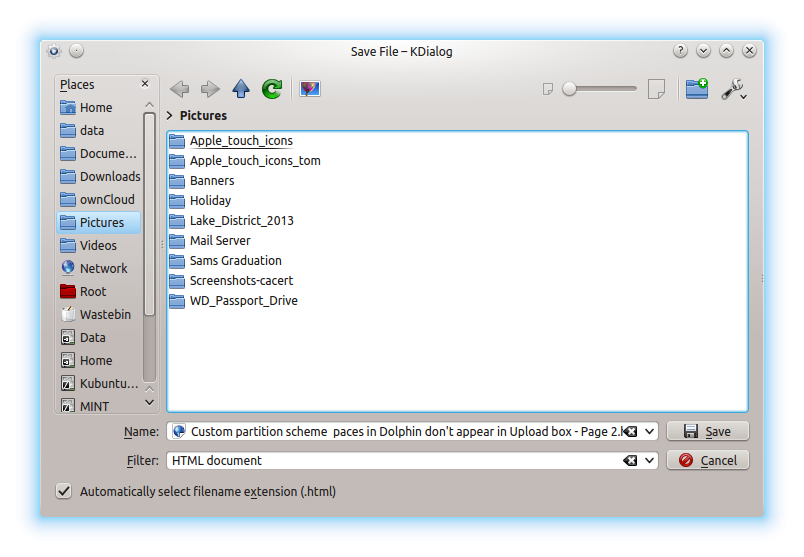The width and height of the screenshot is (804, 557).
Task: Open the Mail Server folder
Action: pyautogui.click(x=210, y=241)
